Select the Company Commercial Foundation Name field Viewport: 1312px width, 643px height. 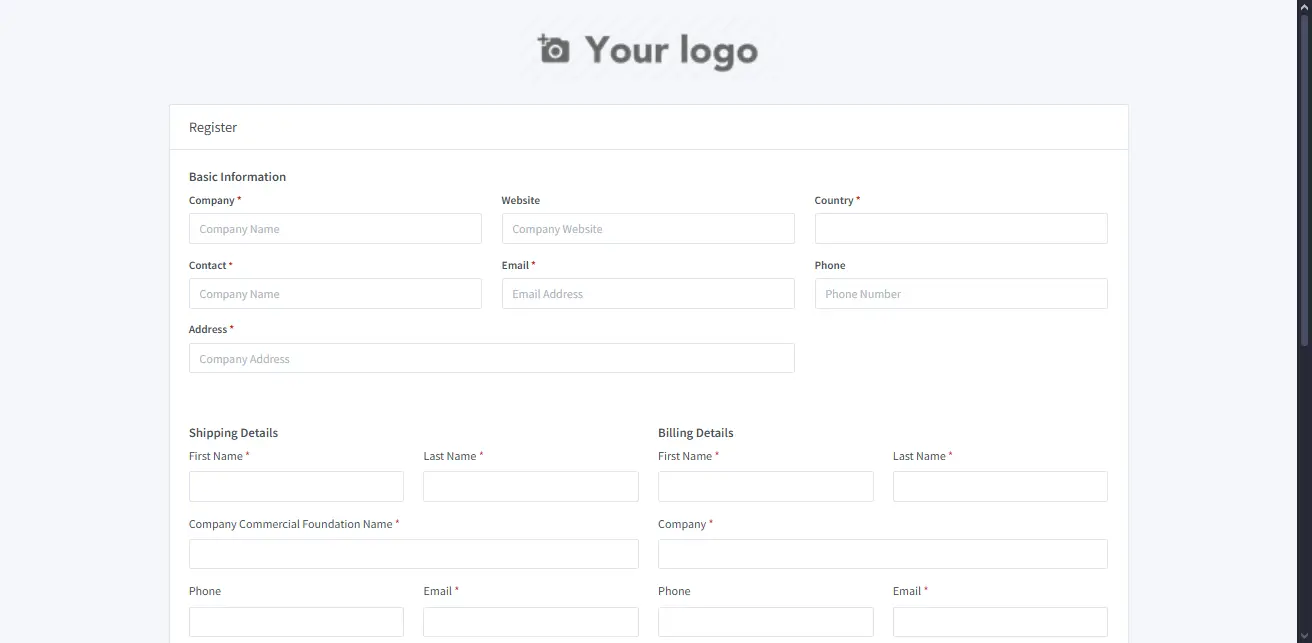coord(414,553)
